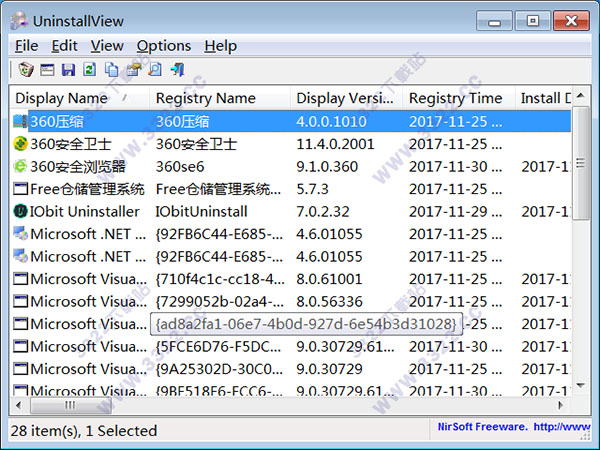Click registry name 360se6
600x450 pixels.
click(x=180, y=166)
